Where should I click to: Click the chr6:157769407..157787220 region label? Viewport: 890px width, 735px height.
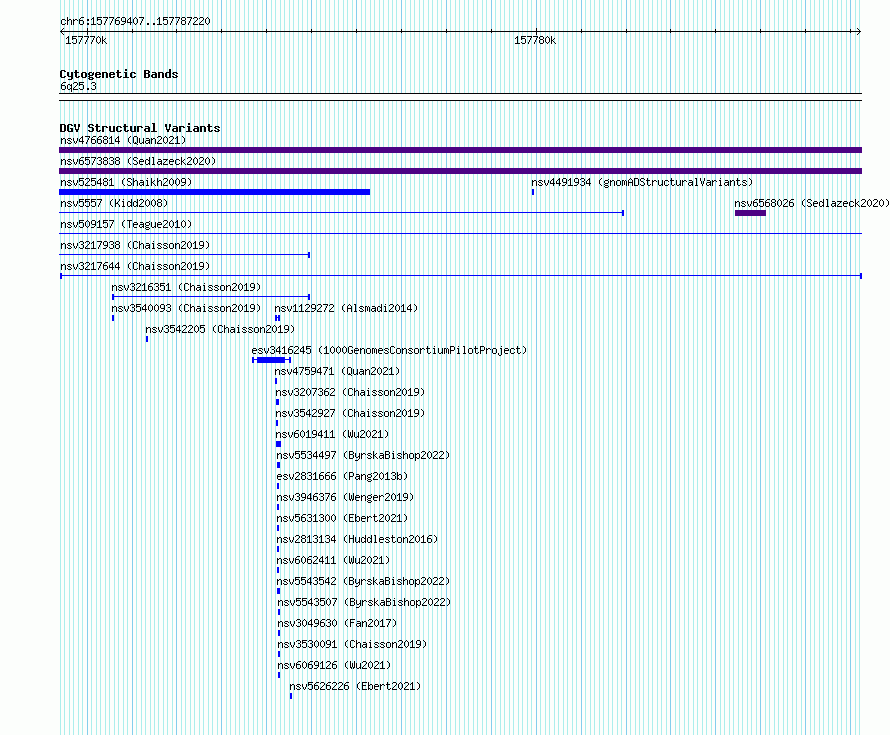coord(135,22)
